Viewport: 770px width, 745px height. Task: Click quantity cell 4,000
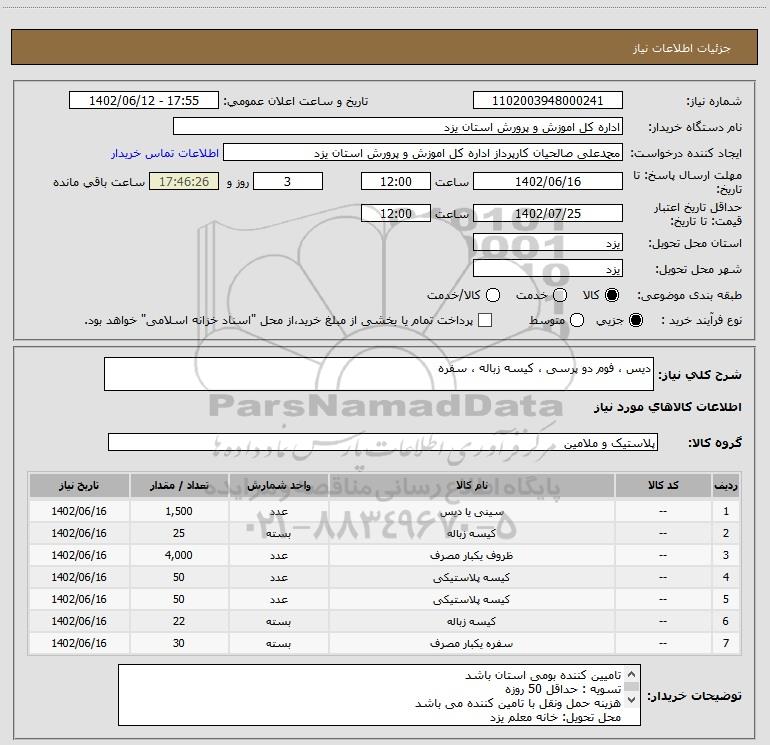(179, 555)
